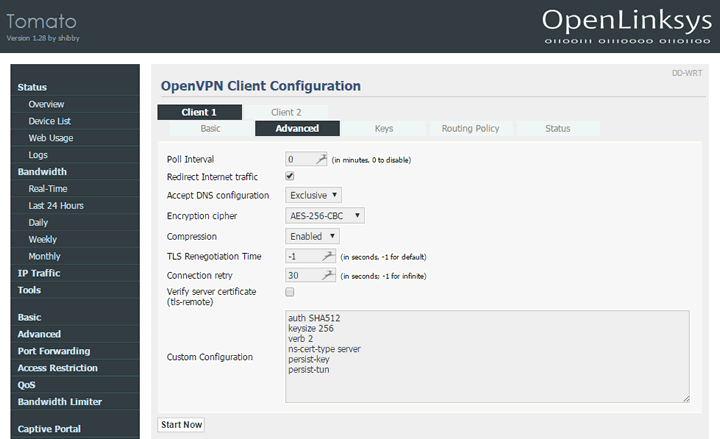Open the Keys sub-tab
Screen dimensions: 720x439
pyautogui.click(x=384, y=129)
